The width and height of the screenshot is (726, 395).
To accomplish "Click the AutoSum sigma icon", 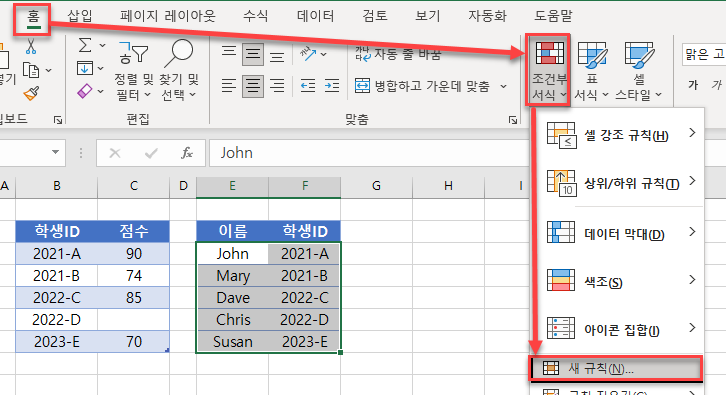I will tap(85, 45).
